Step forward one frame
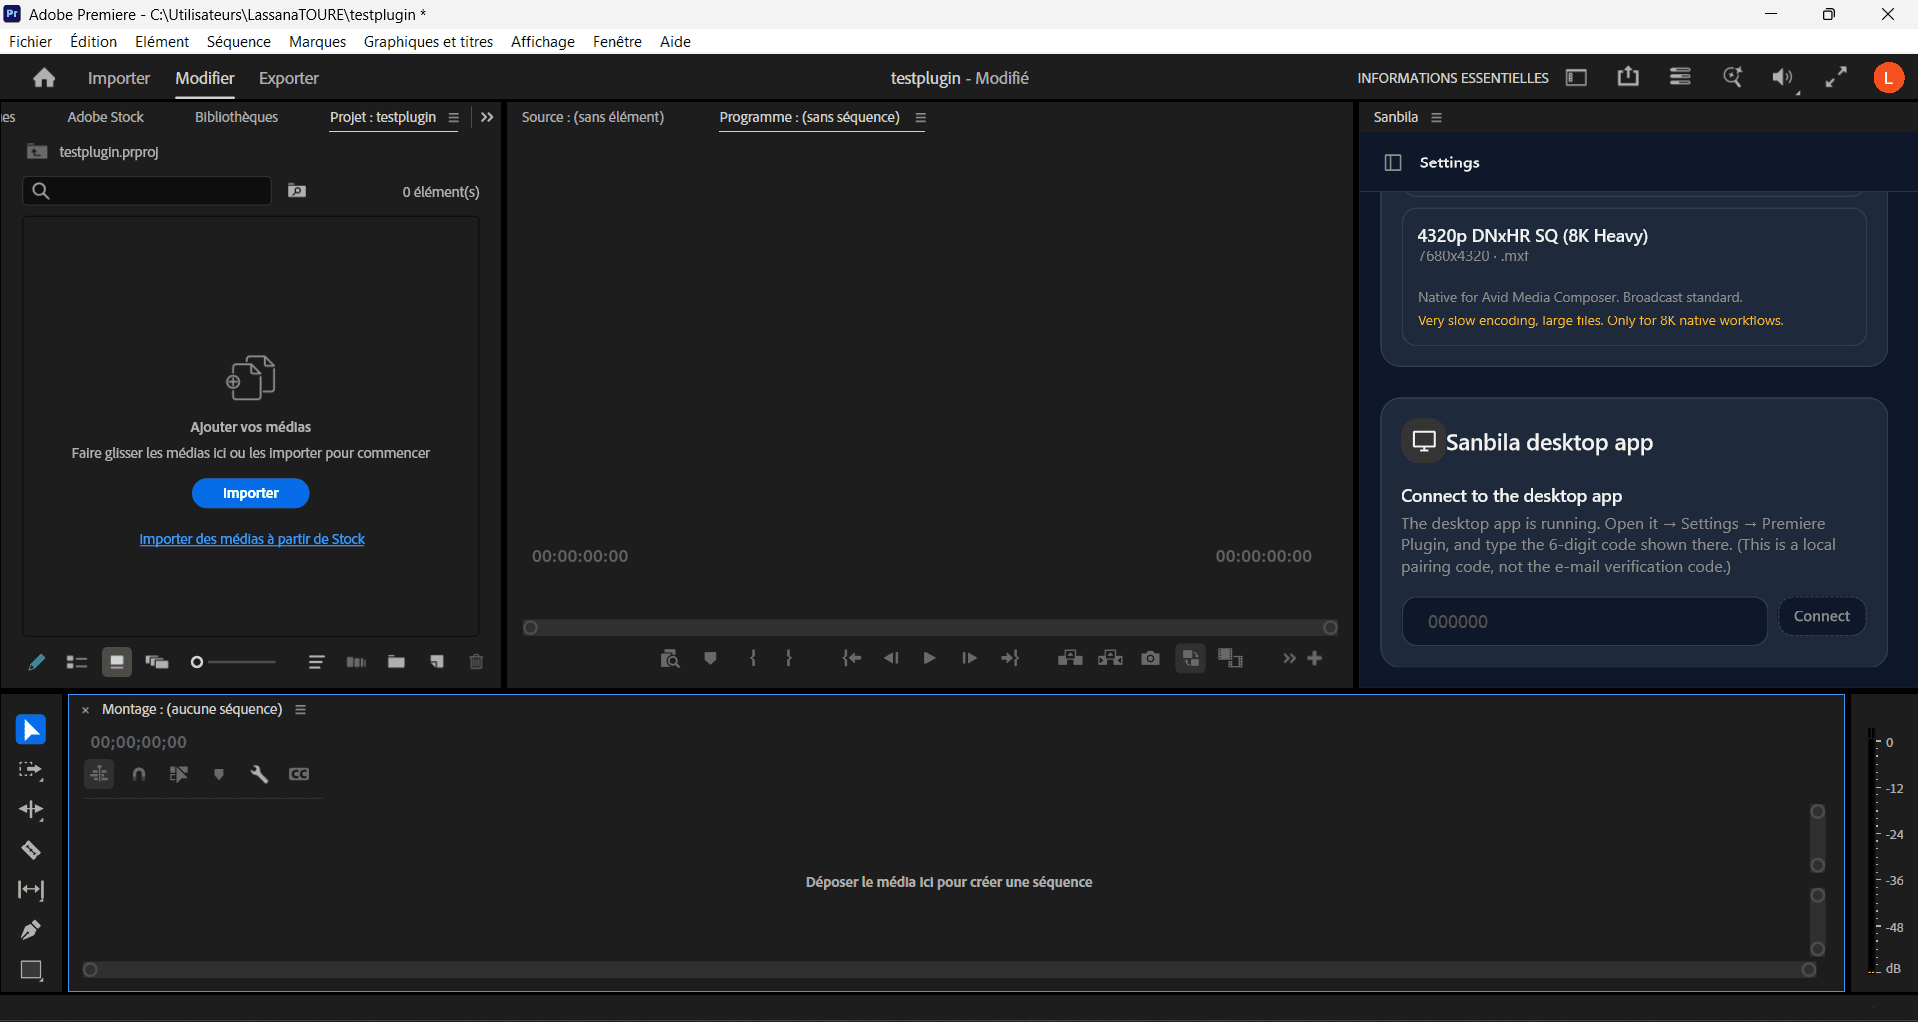 tap(969, 658)
